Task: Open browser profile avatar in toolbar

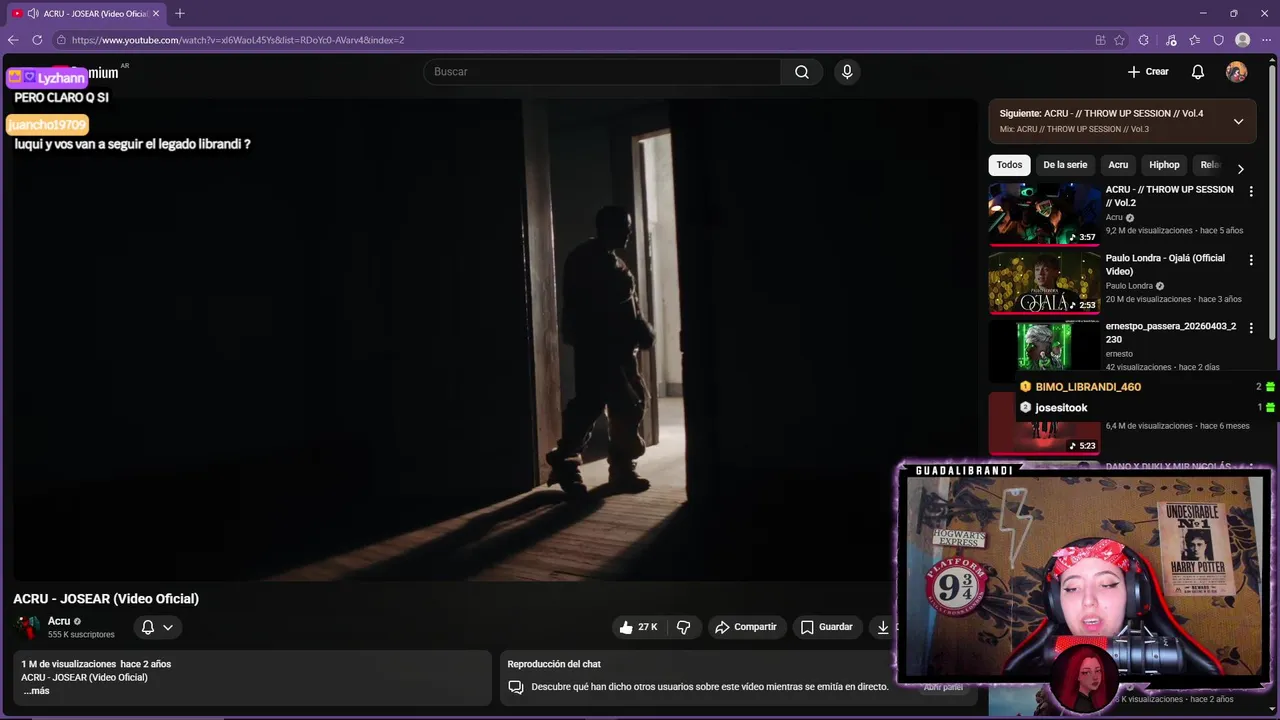Action: pos(1243,40)
